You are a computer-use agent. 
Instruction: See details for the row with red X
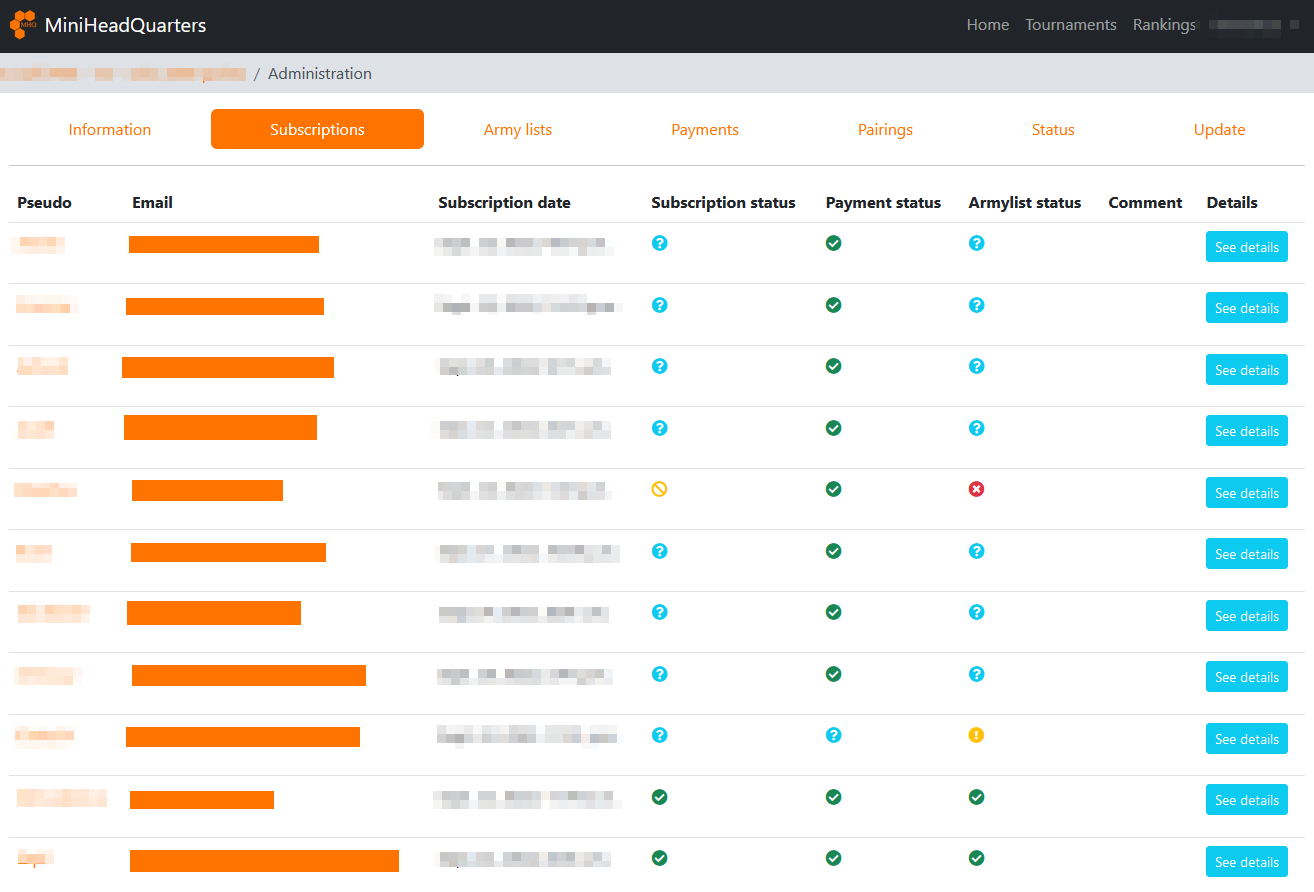1246,493
